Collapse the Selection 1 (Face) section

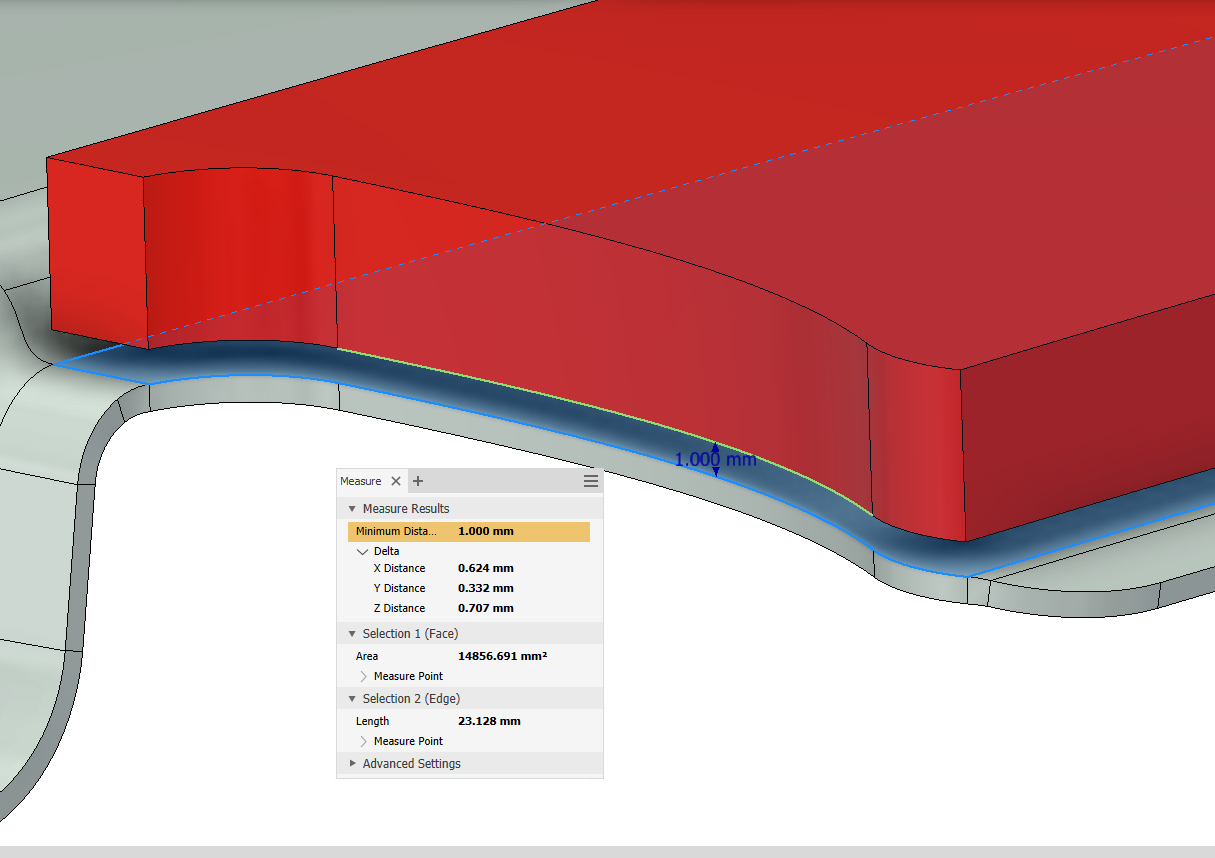352,633
